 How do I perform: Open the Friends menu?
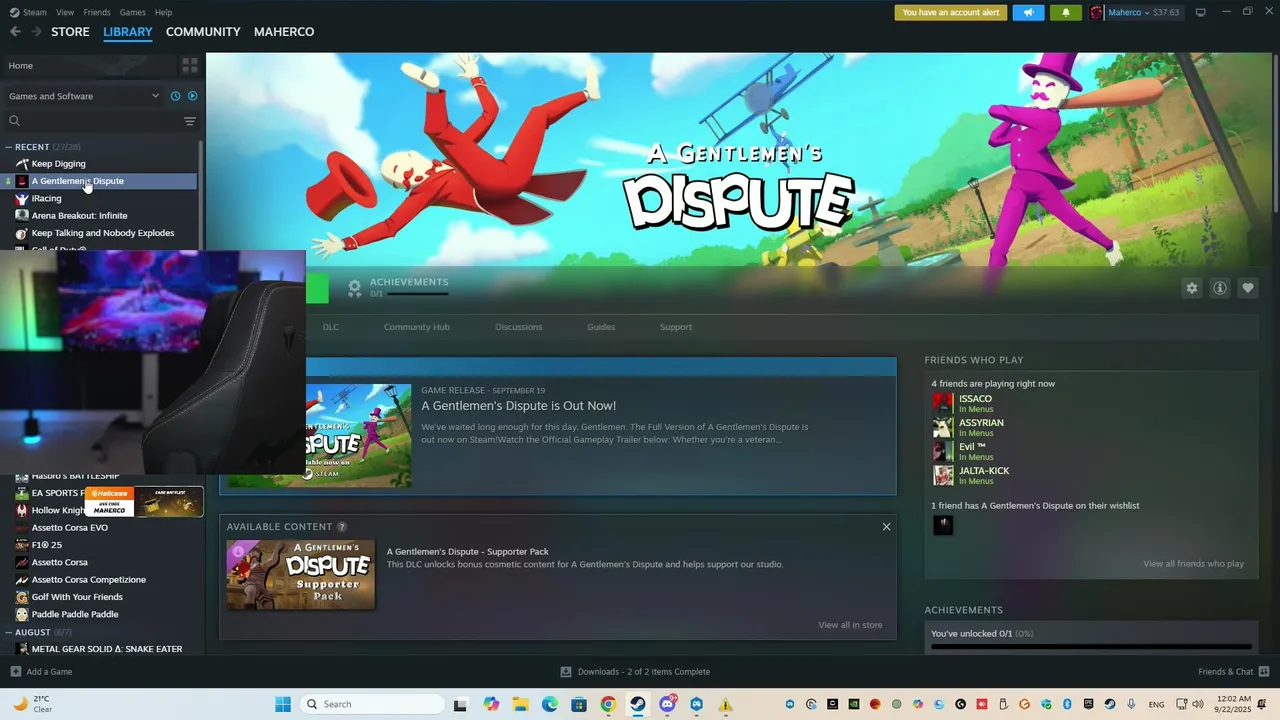click(97, 12)
